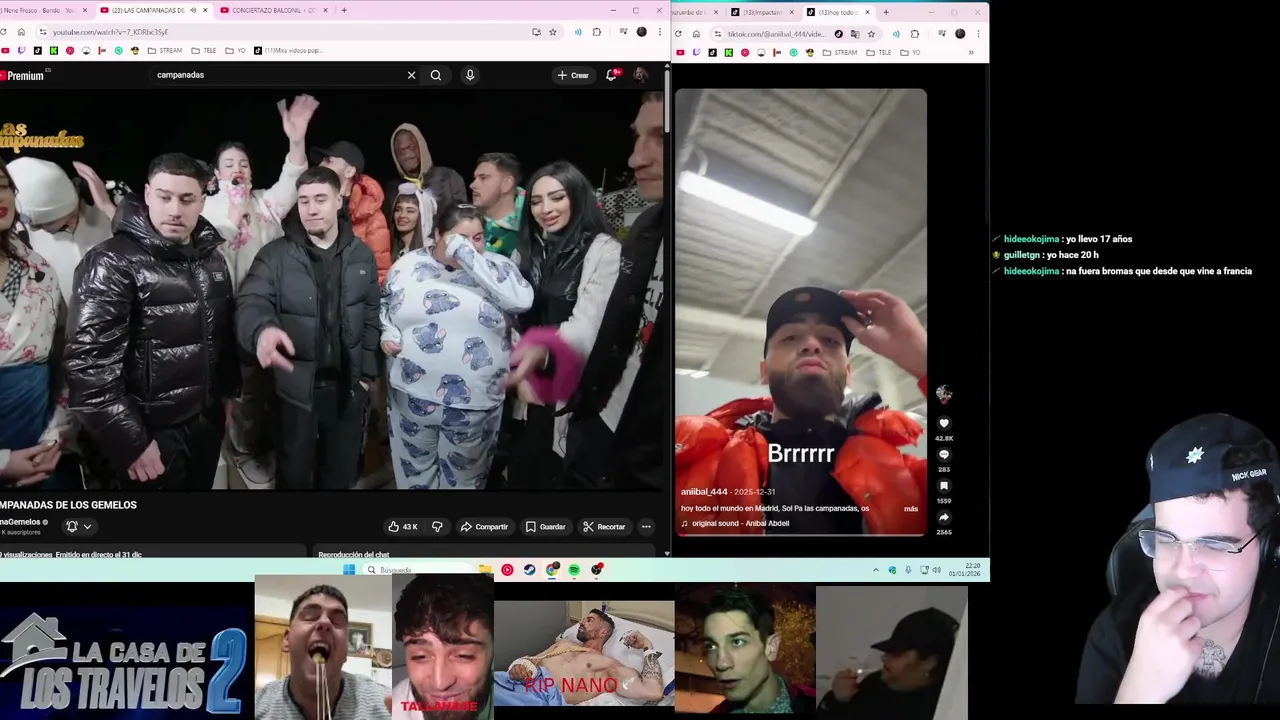Open Spotify from the Windows taskbar
1280x720 pixels.
tap(574, 570)
